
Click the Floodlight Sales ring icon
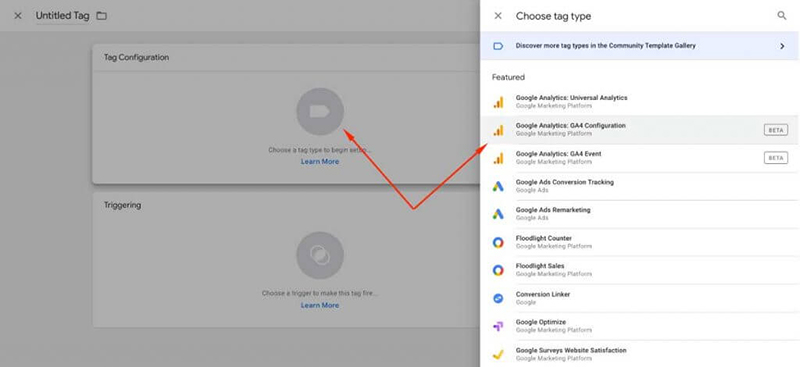coord(498,271)
